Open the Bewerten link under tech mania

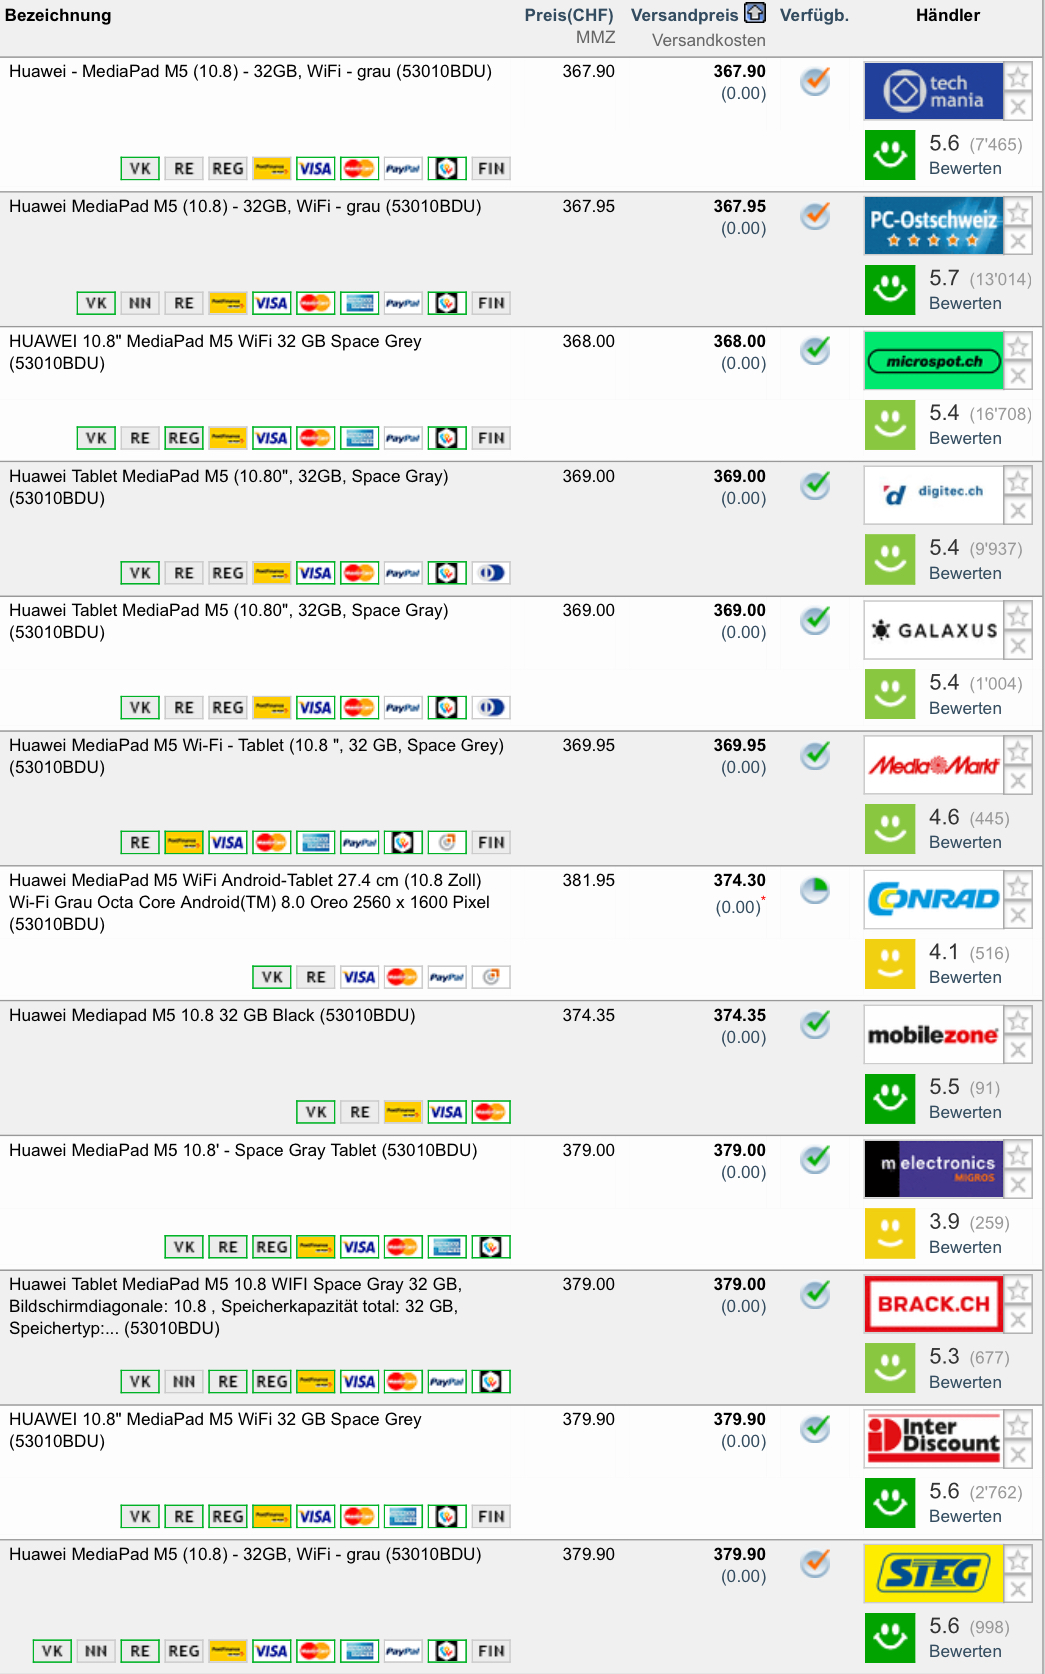click(965, 168)
